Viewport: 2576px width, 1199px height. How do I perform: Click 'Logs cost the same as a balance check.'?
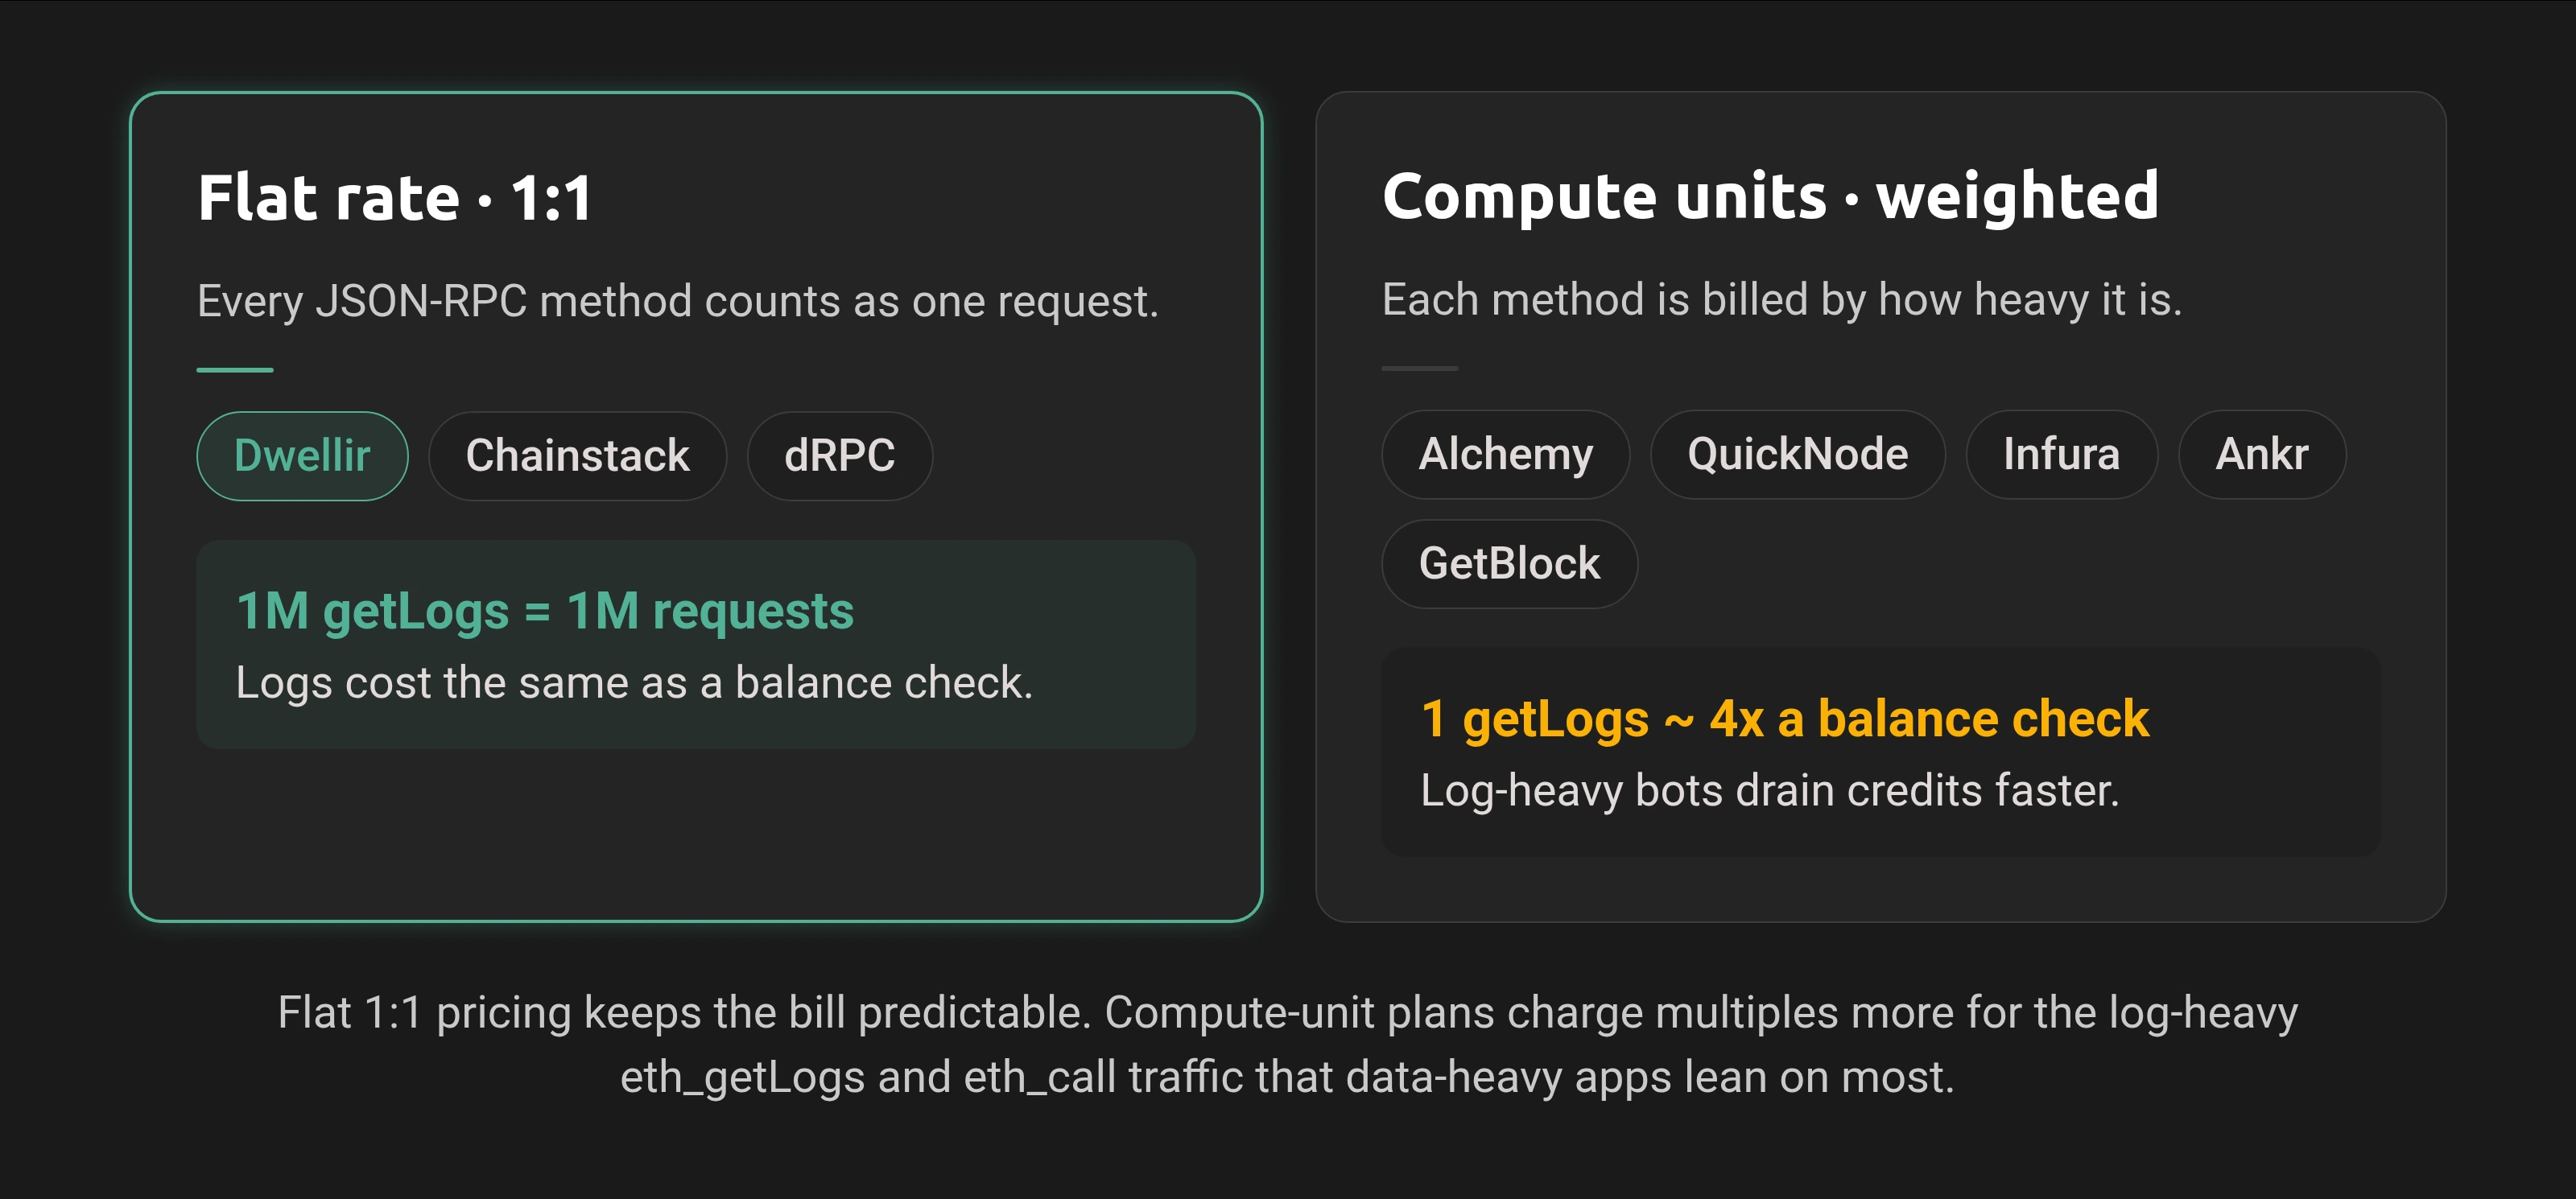point(634,683)
